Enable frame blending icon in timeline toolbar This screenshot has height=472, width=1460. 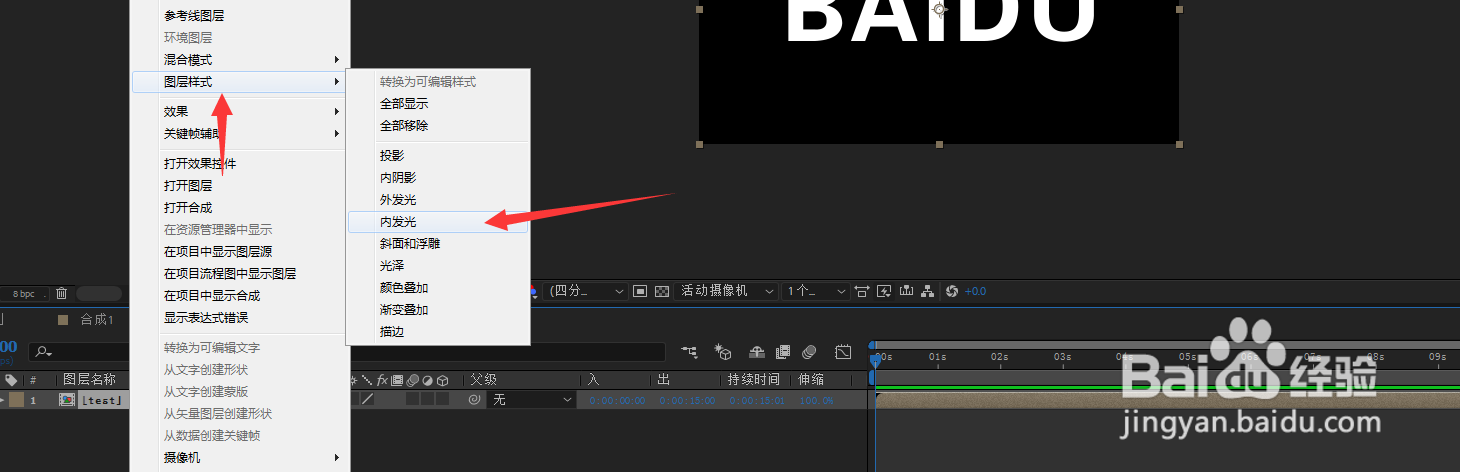click(x=783, y=352)
